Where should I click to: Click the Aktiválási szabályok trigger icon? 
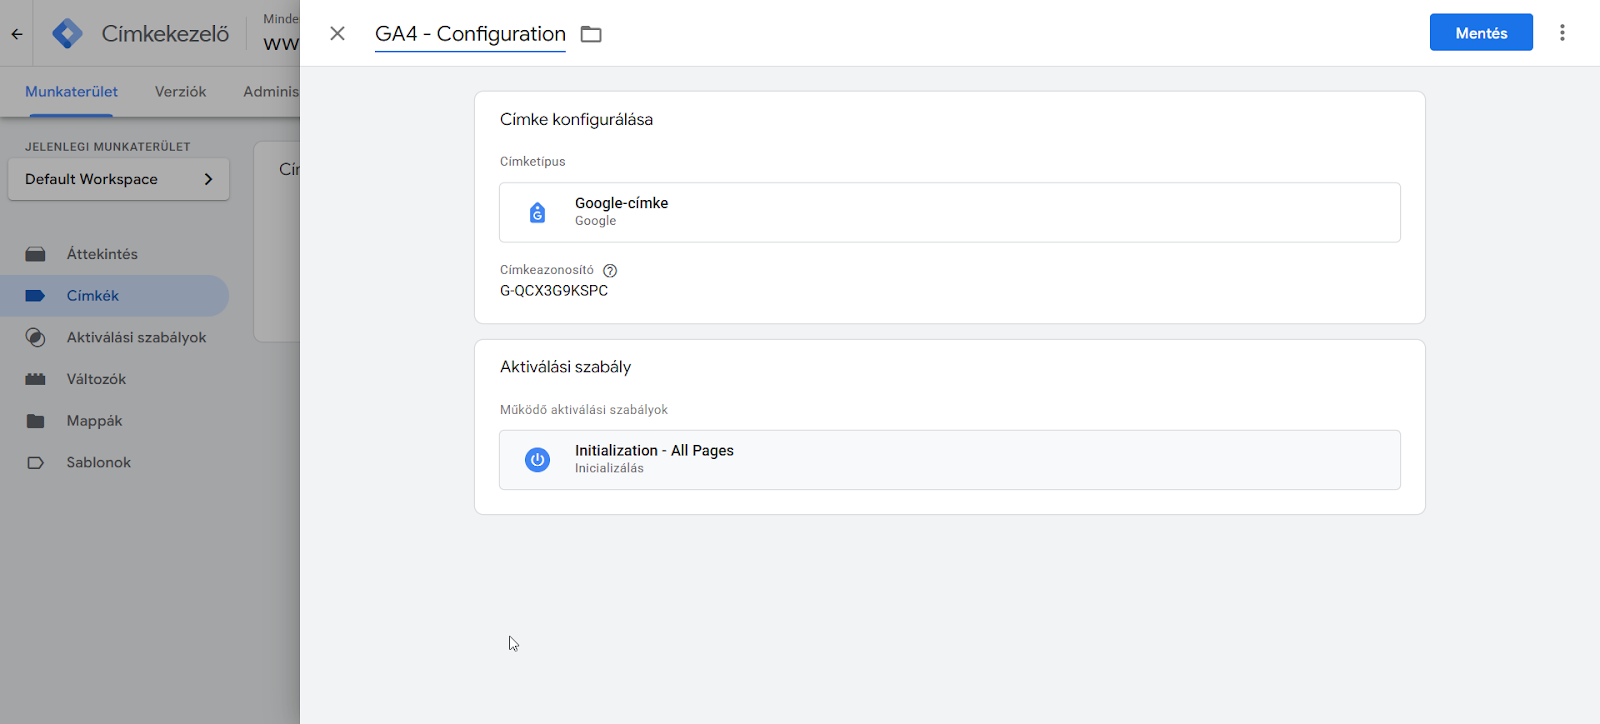pyautogui.click(x=35, y=338)
